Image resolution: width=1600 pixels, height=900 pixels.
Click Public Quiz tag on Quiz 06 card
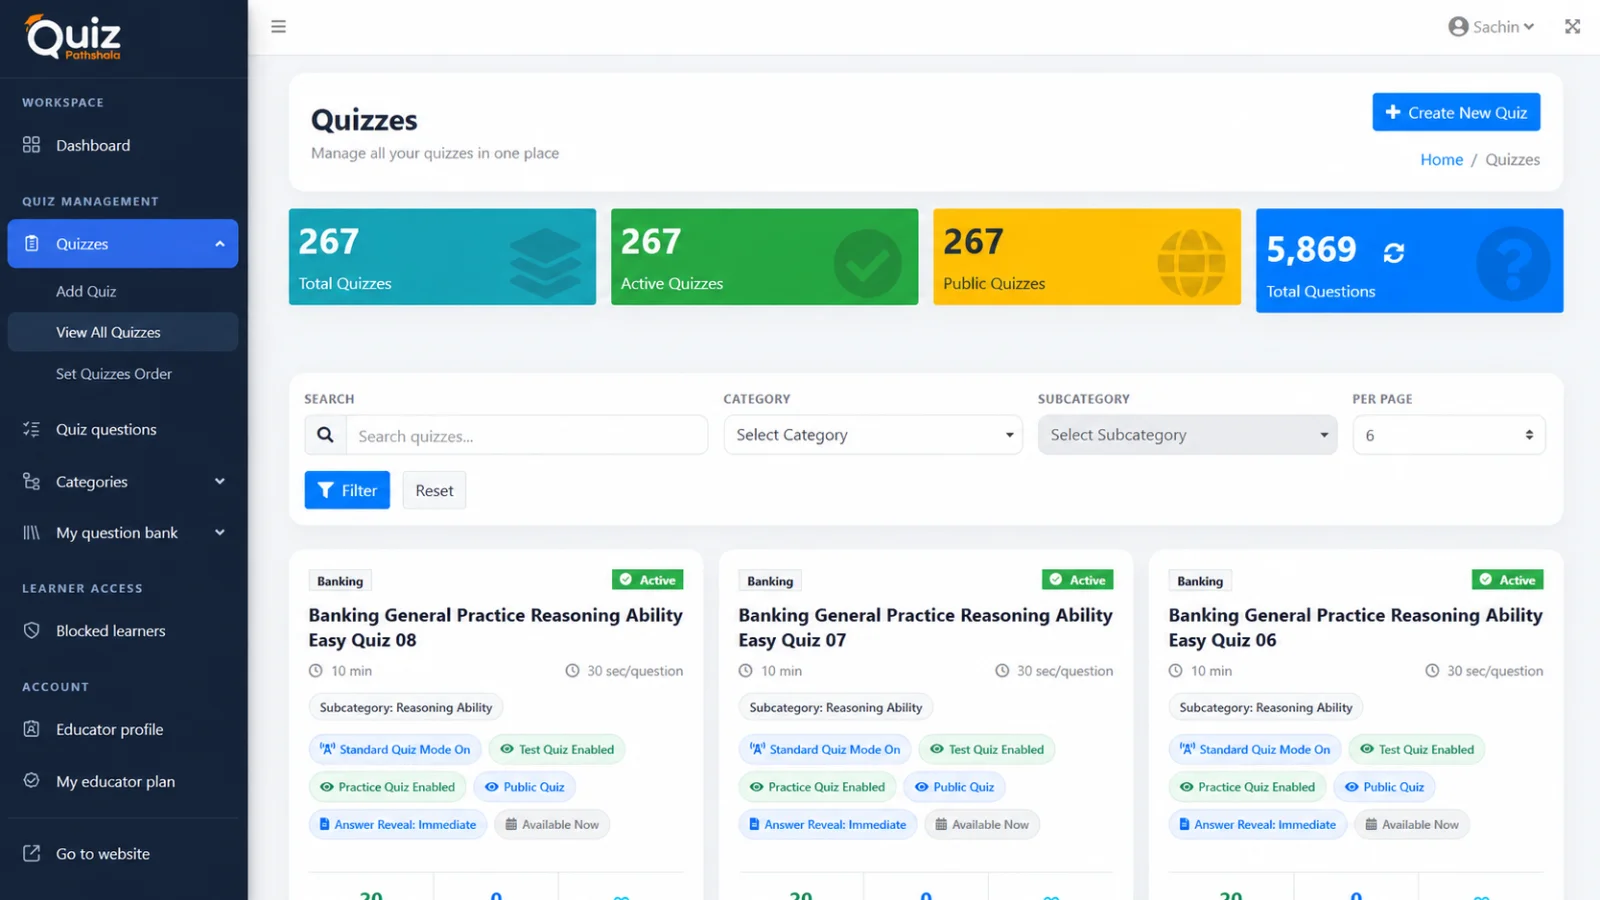(1384, 787)
